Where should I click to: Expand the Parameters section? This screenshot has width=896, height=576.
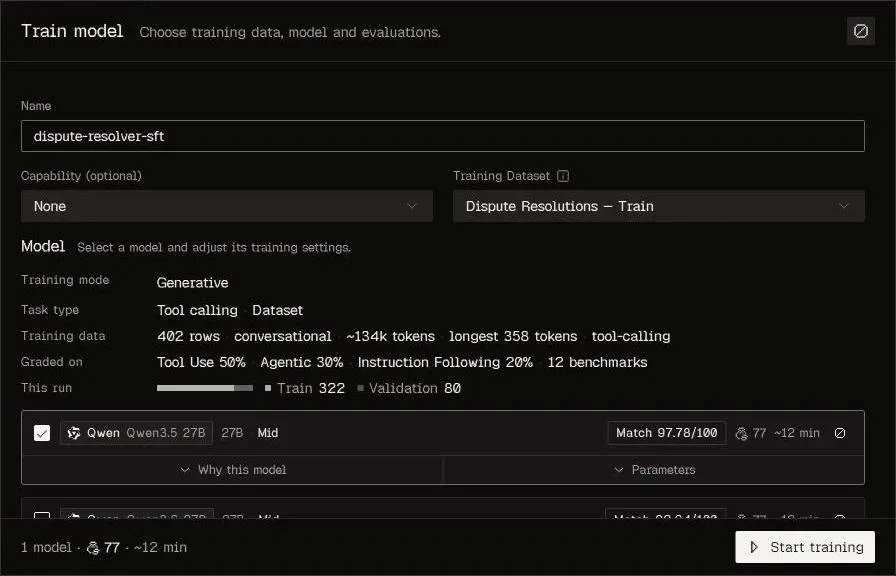654,470
